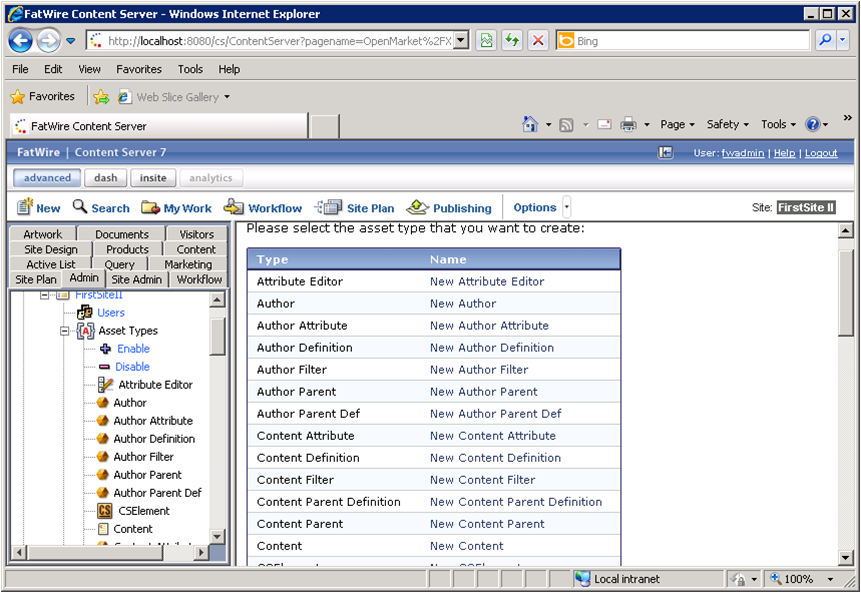Click the main content vertical scrollbar thumb
The width and height of the screenshot is (861, 593).
pyautogui.click(x=846, y=292)
